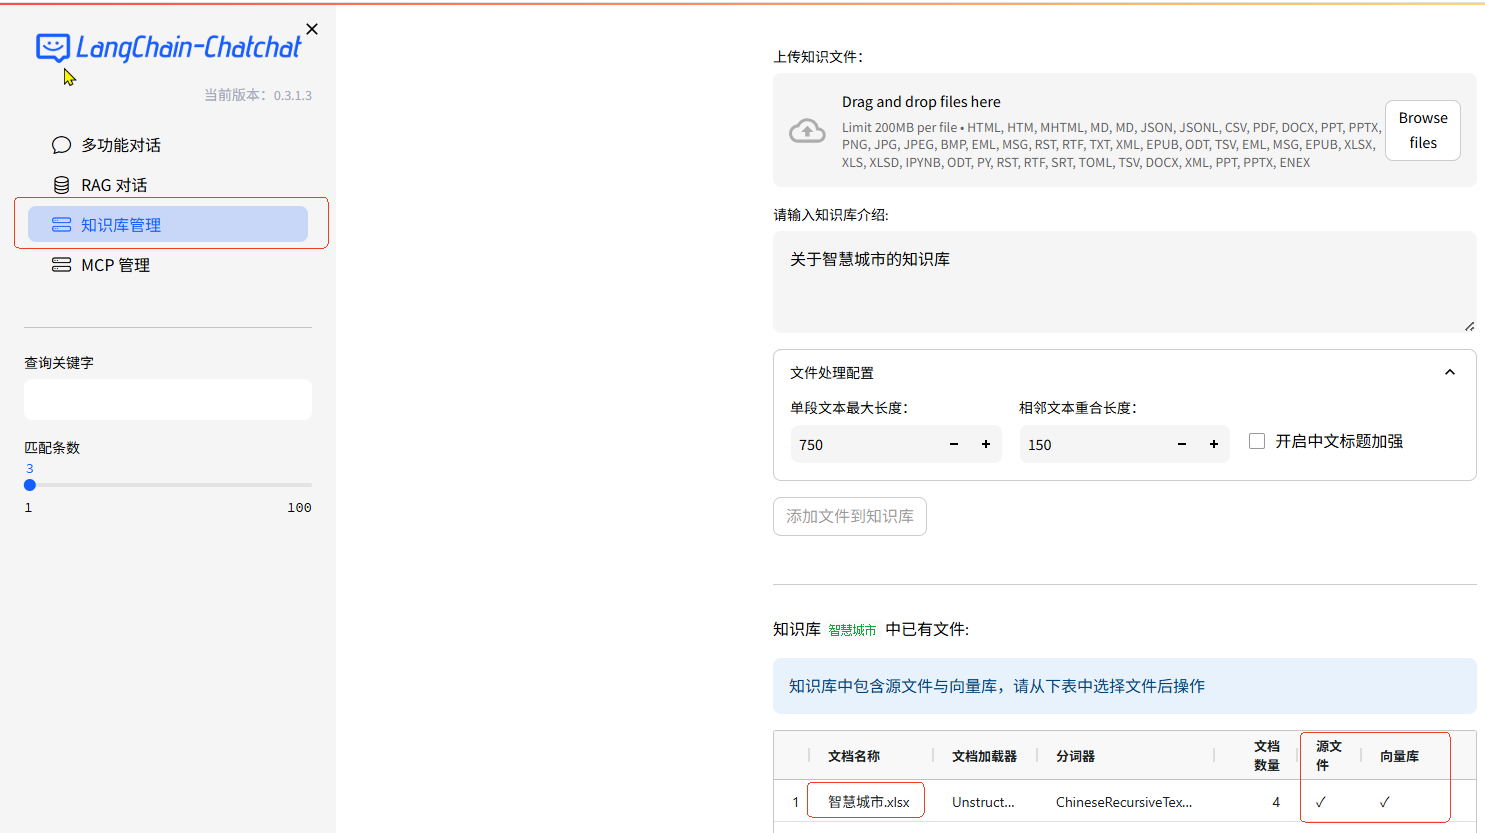This screenshot has height=833, width=1485.
Task: Click the RAG 对话 database icon
Action: tap(61, 184)
